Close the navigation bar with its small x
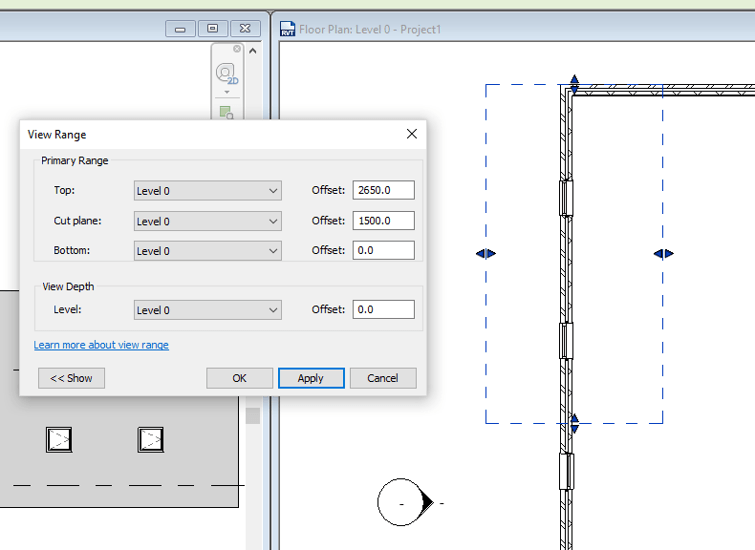This screenshot has width=755, height=550. click(237, 49)
